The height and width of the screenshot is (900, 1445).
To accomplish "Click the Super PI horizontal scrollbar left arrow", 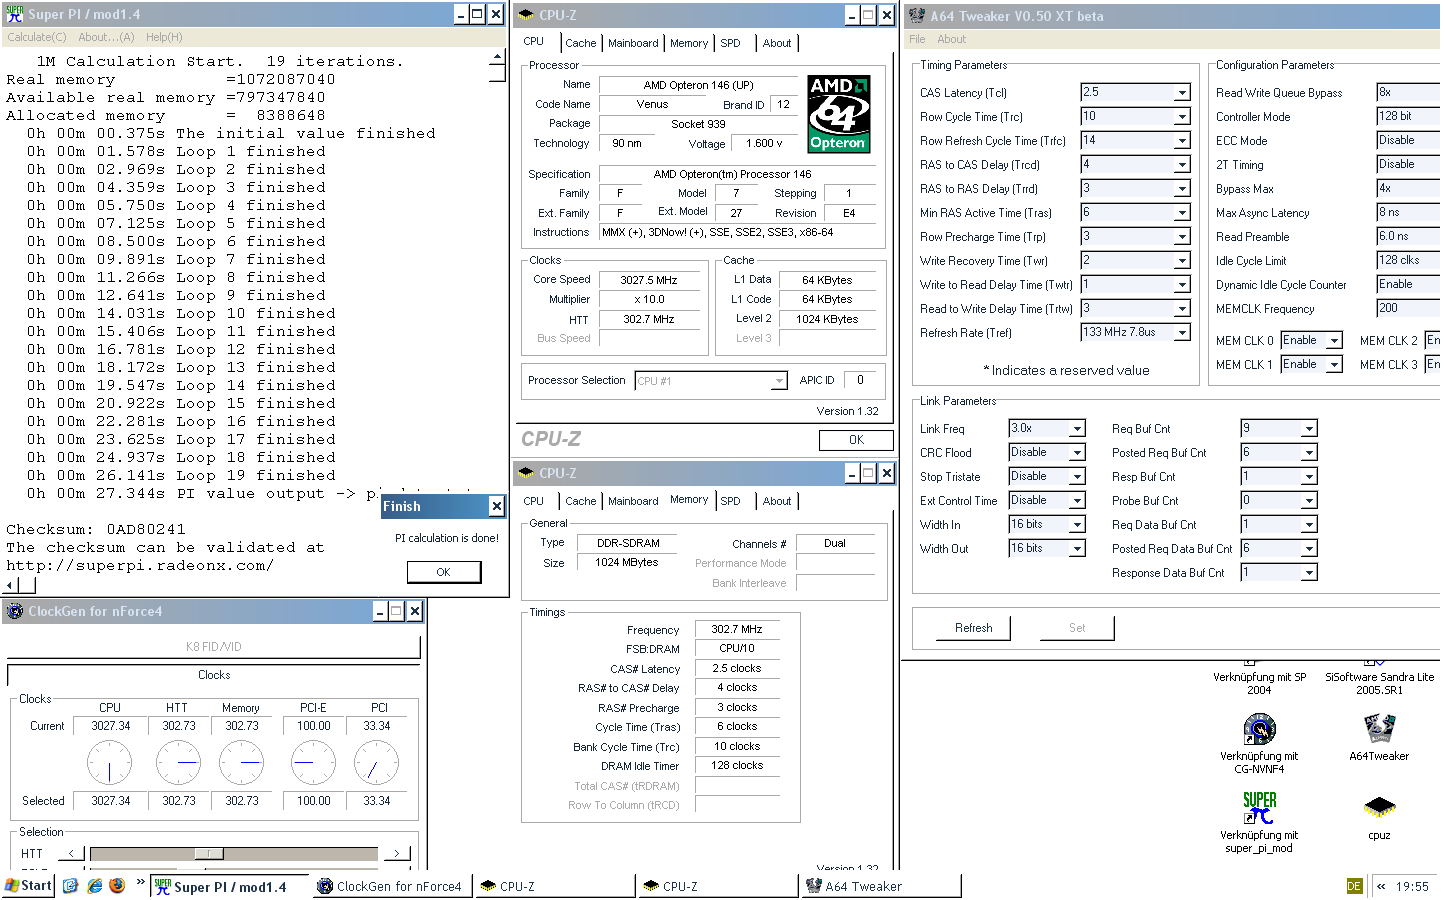I will click(x=11, y=585).
